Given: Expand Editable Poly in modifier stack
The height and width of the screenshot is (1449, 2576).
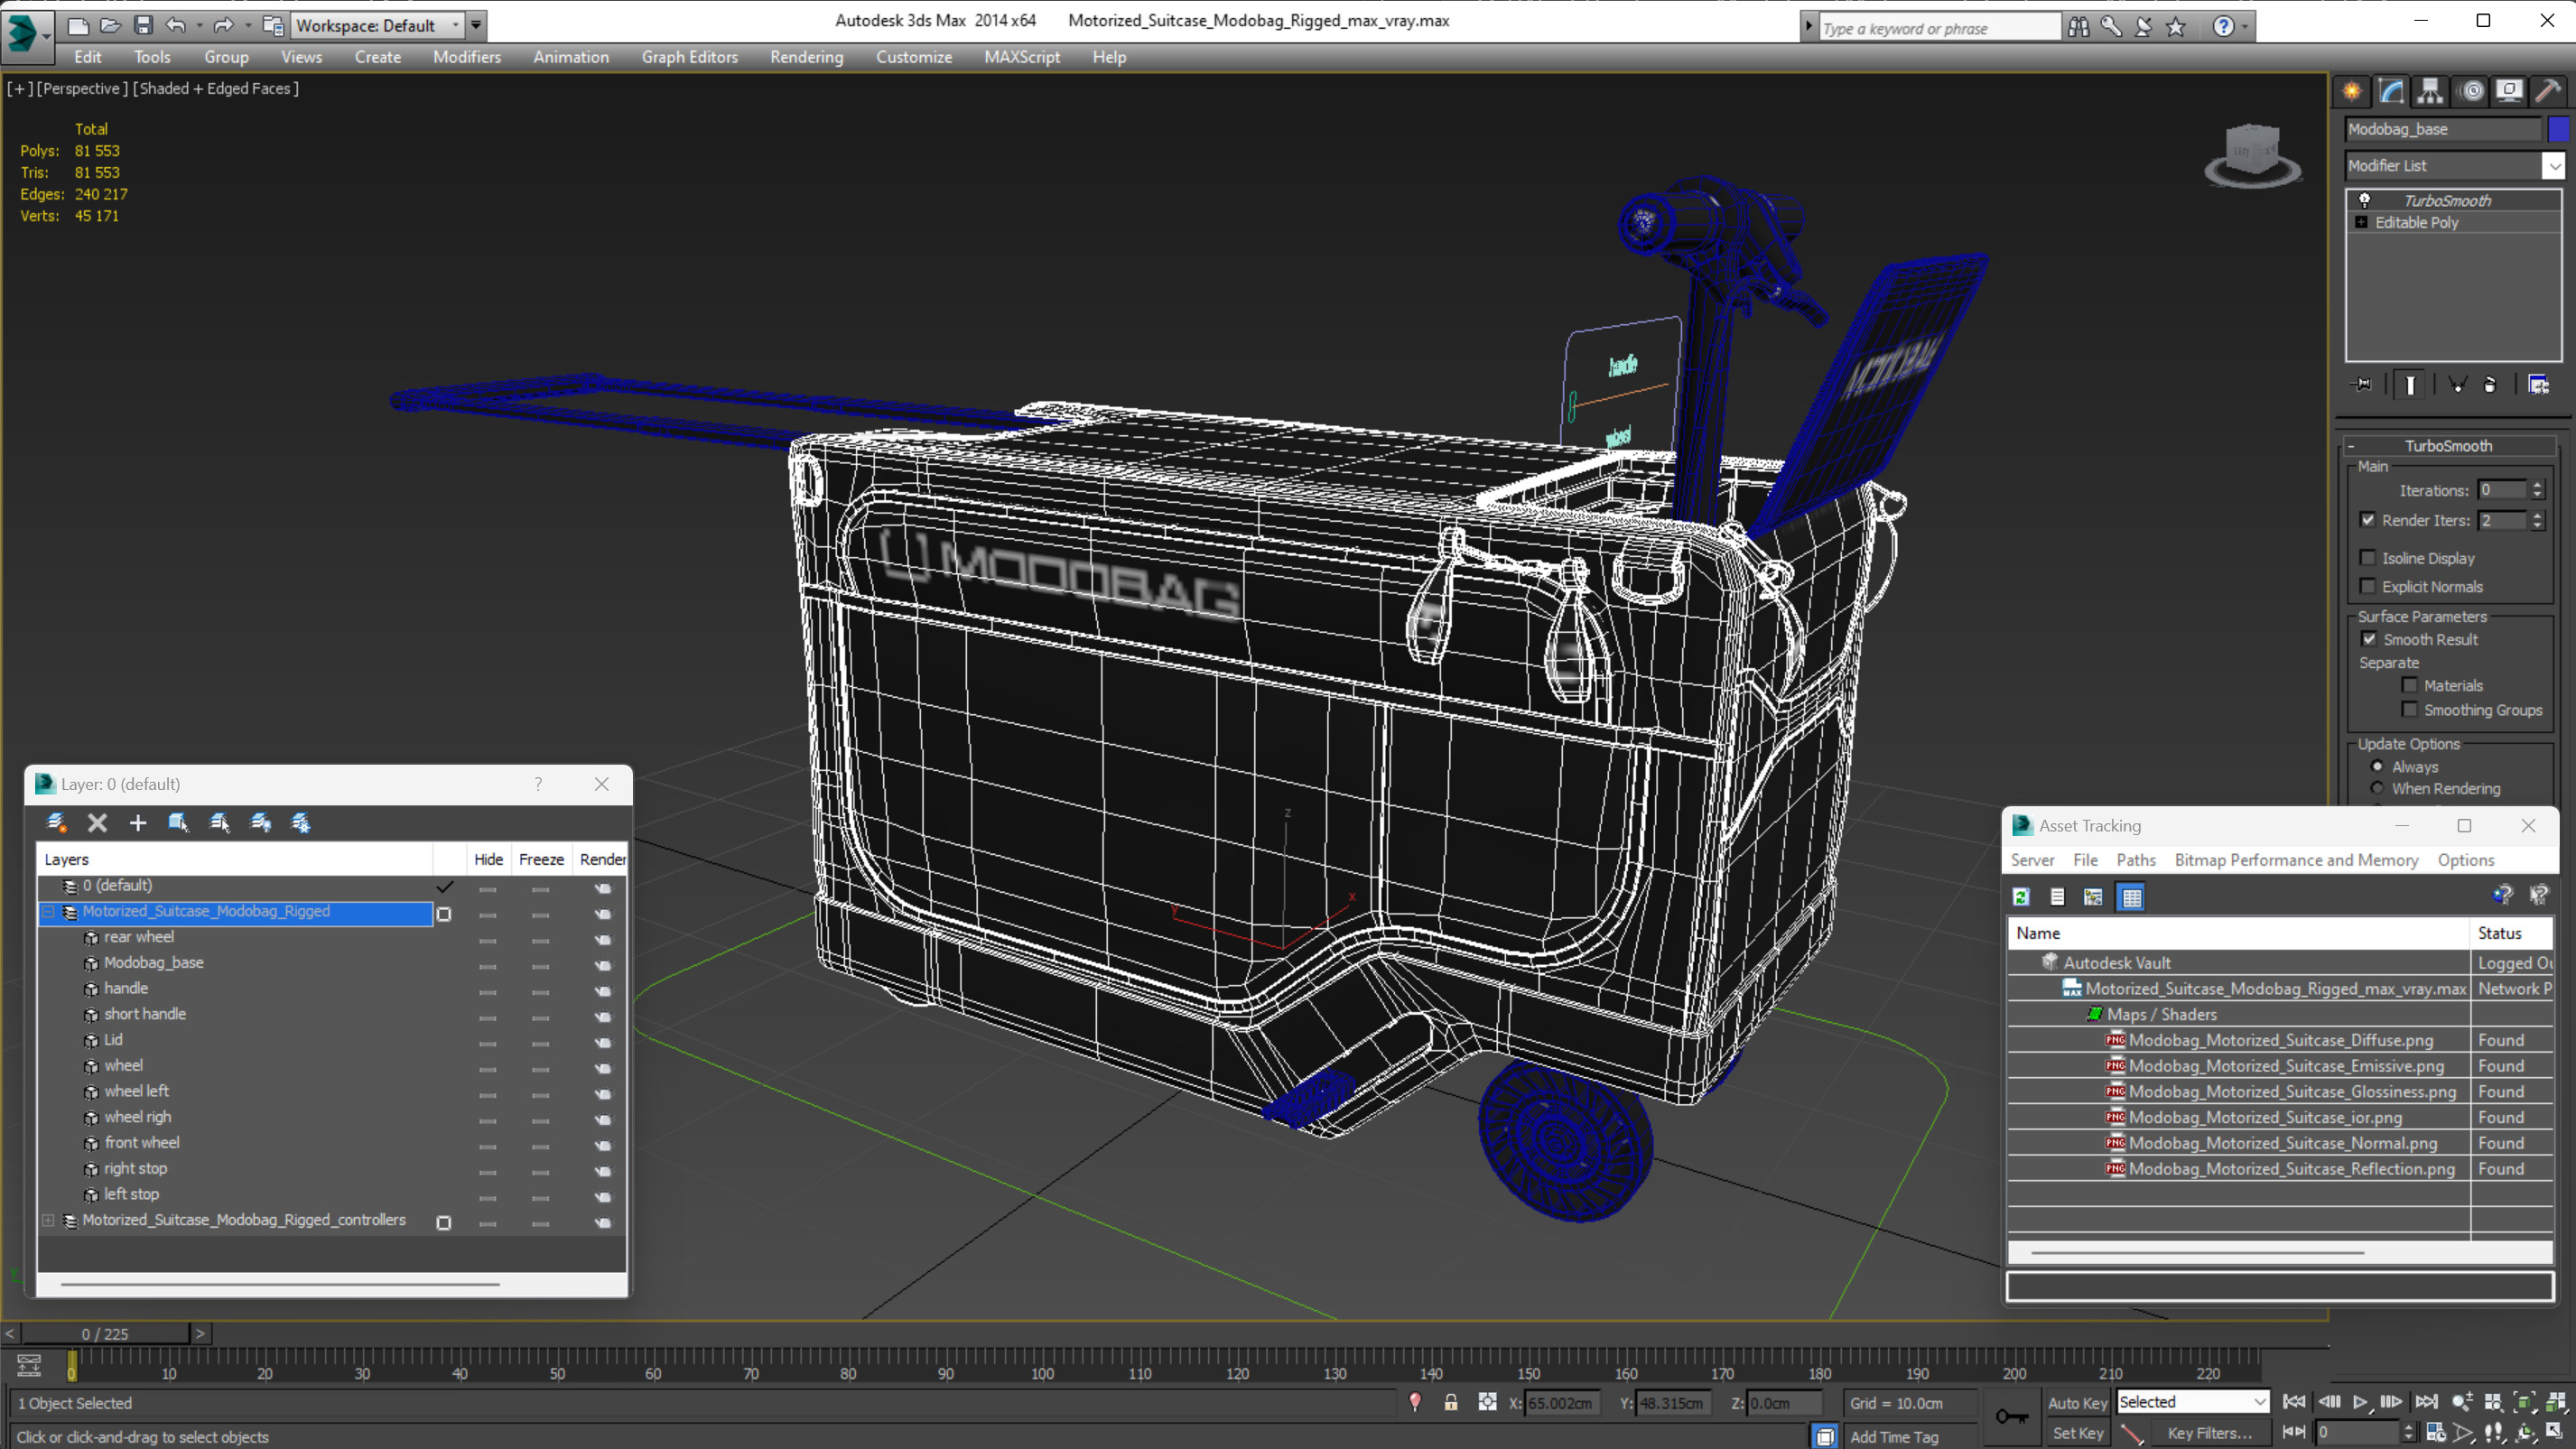Looking at the screenshot, I should (2362, 222).
